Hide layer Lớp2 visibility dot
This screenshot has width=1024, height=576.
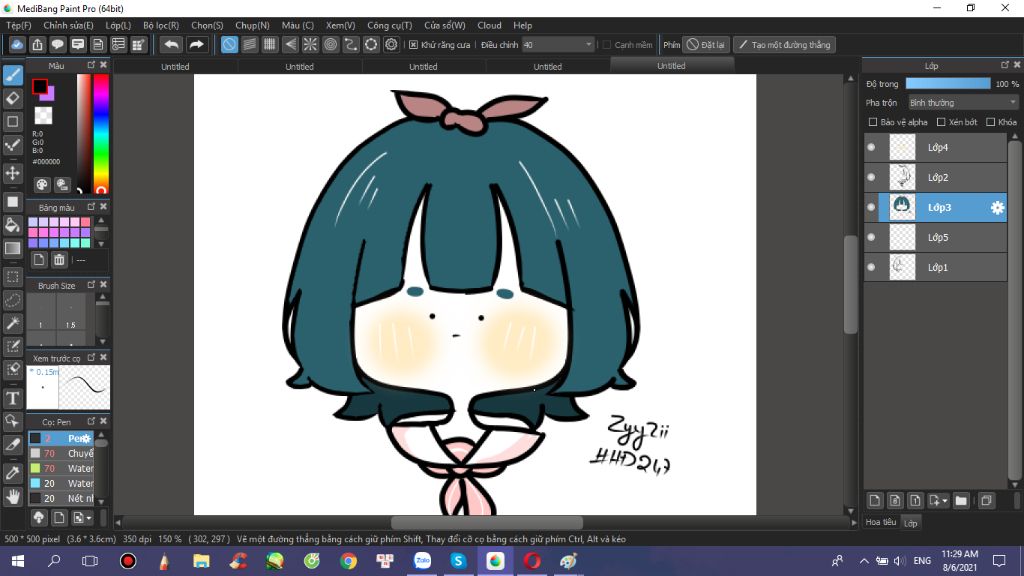(x=871, y=178)
